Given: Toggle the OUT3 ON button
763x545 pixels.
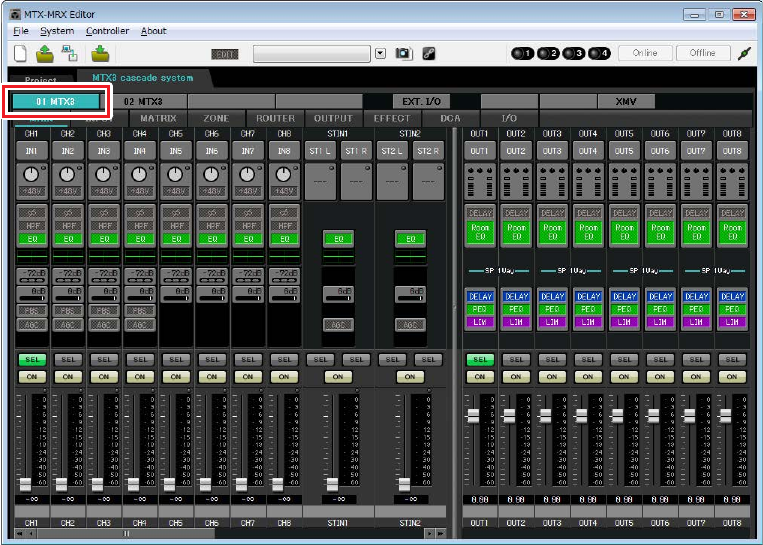Looking at the screenshot, I should (552, 377).
